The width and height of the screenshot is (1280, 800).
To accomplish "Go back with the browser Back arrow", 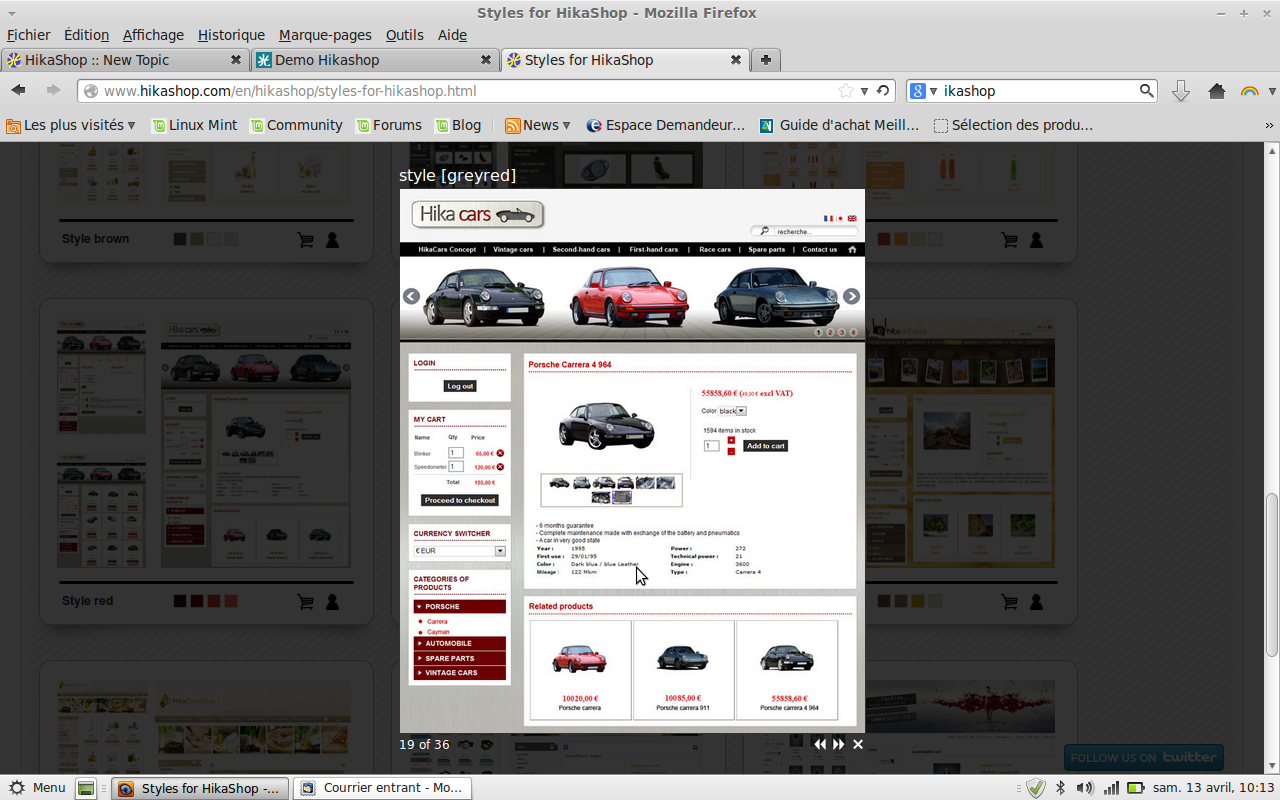I will coord(19,90).
